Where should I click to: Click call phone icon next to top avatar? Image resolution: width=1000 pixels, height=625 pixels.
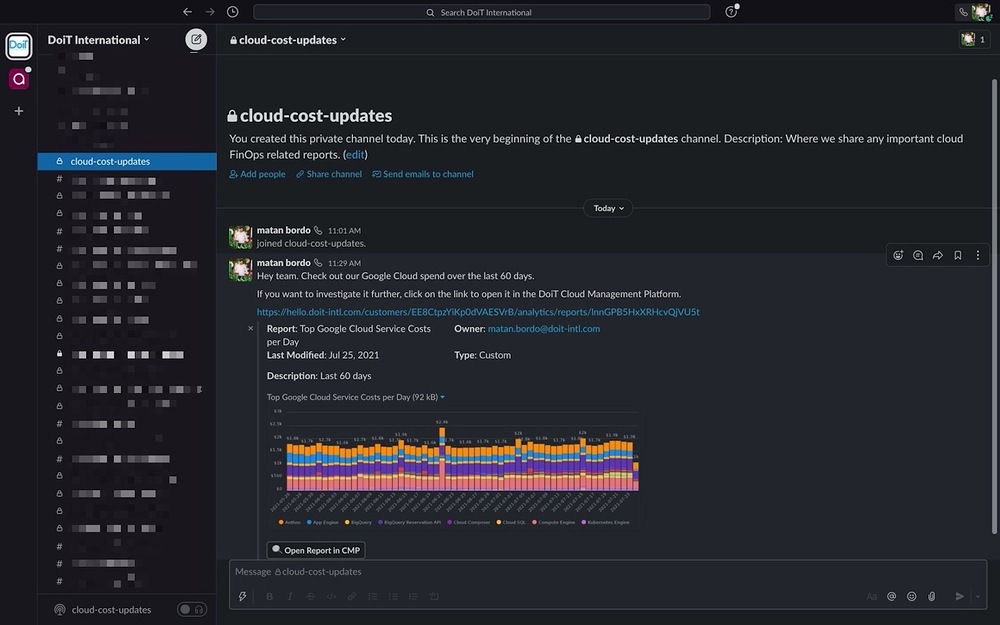963,11
